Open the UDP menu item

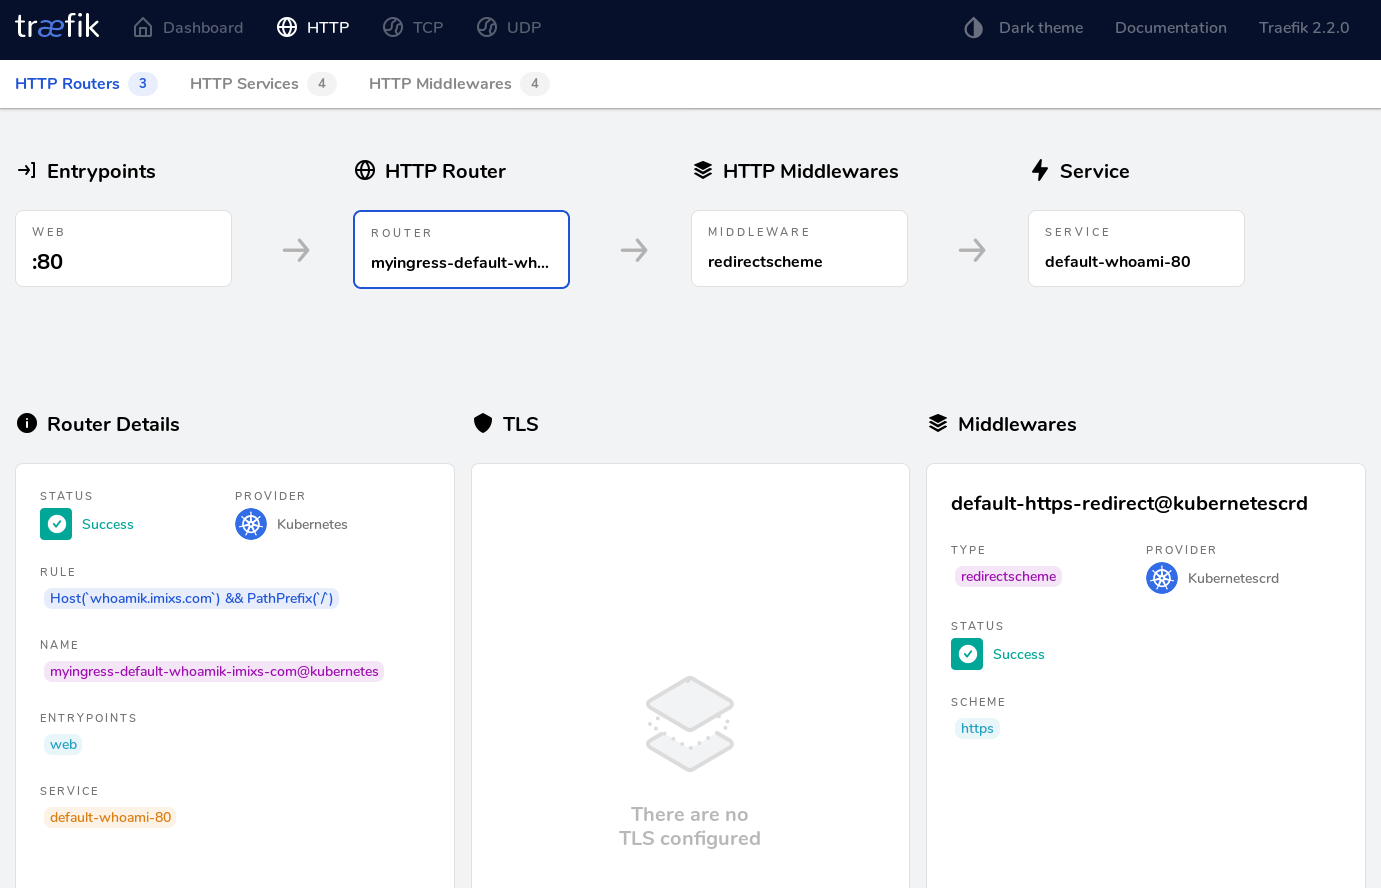coord(509,28)
